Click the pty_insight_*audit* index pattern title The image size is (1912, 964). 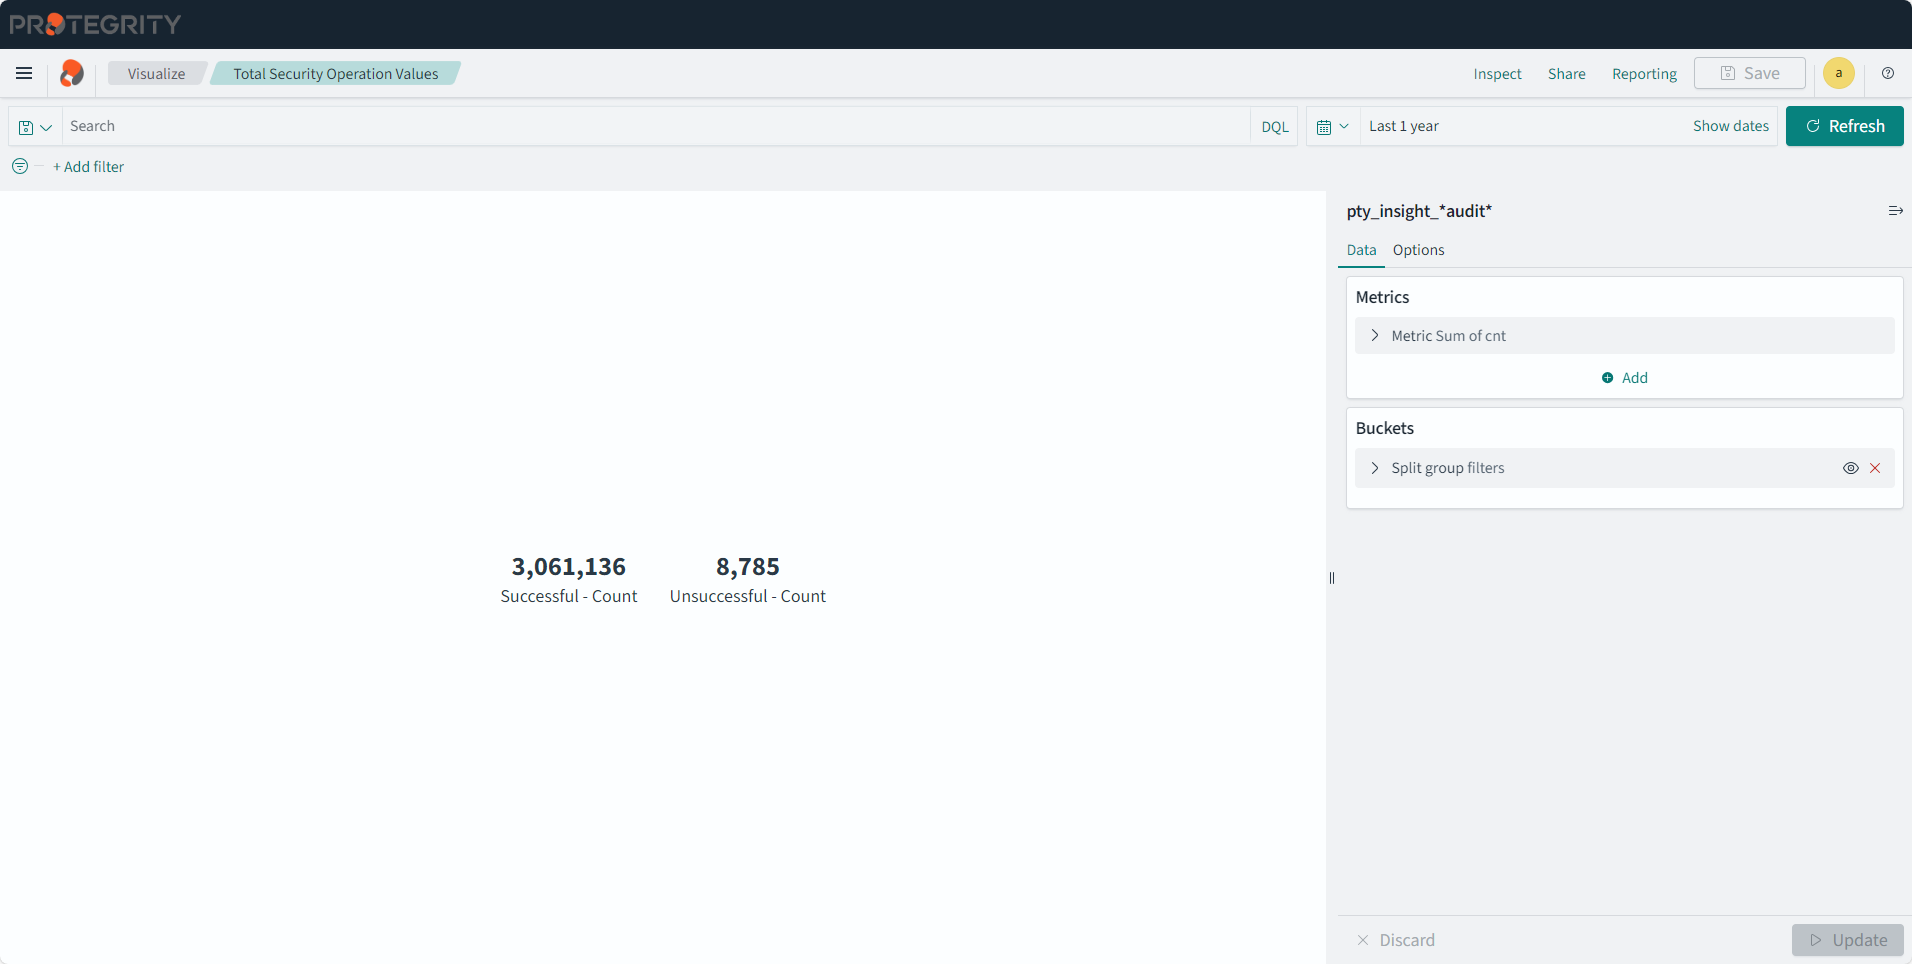[x=1418, y=211]
